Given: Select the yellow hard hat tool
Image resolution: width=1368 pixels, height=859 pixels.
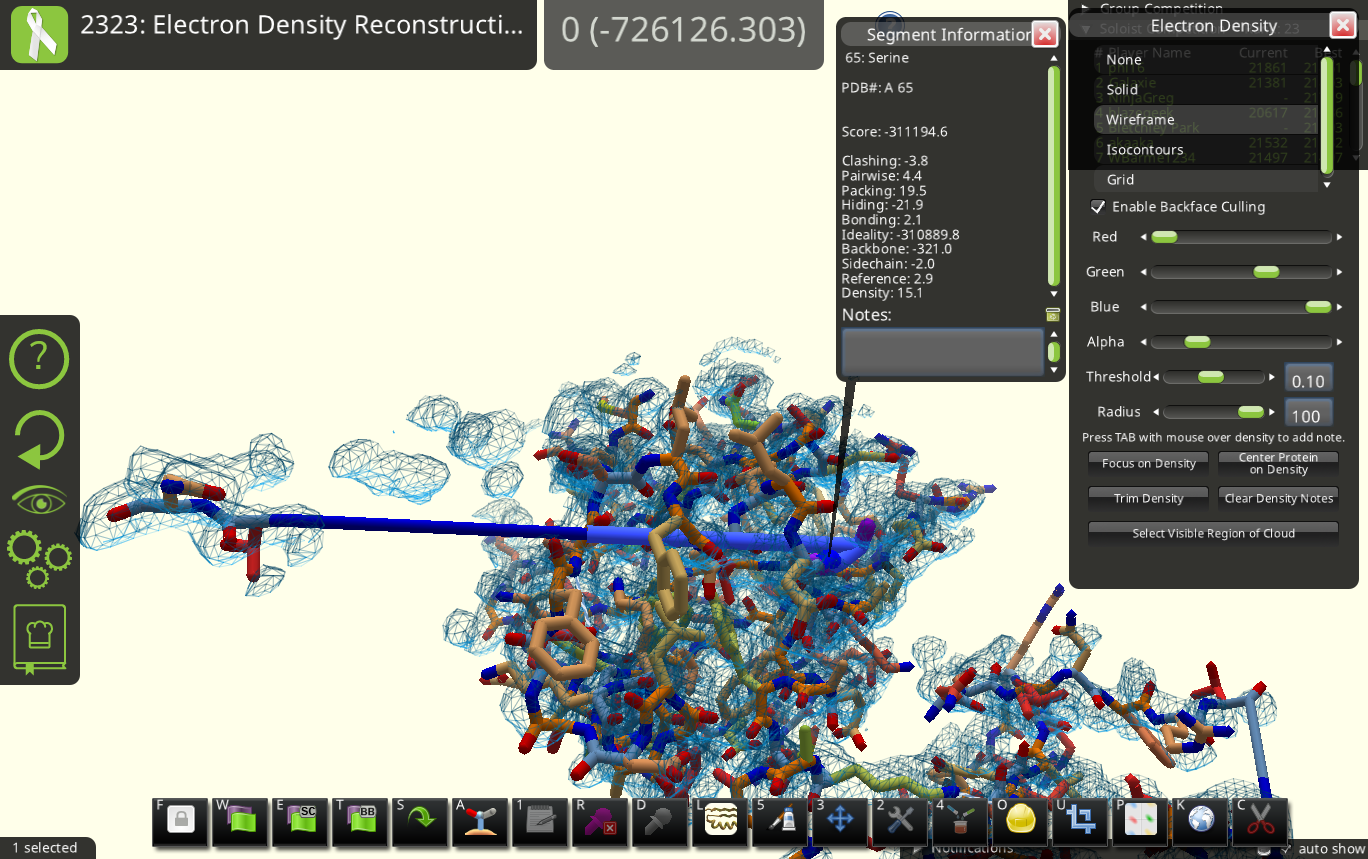Looking at the screenshot, I should coord(1020,821).
